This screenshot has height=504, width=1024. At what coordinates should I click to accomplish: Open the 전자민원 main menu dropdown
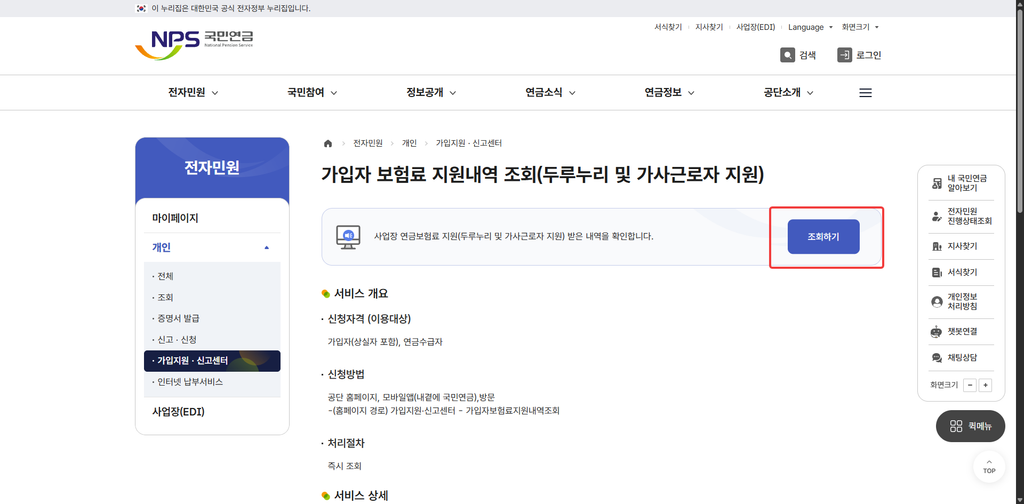[x=193, y=93]
